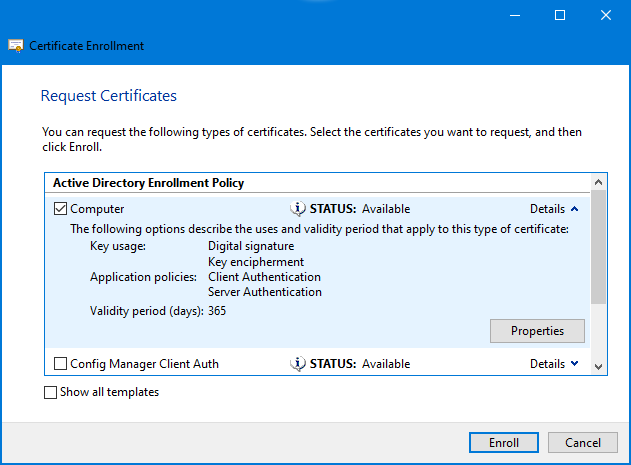Click the info icon beside Config Manager status
631x465 pixels.
click(298, 364)
